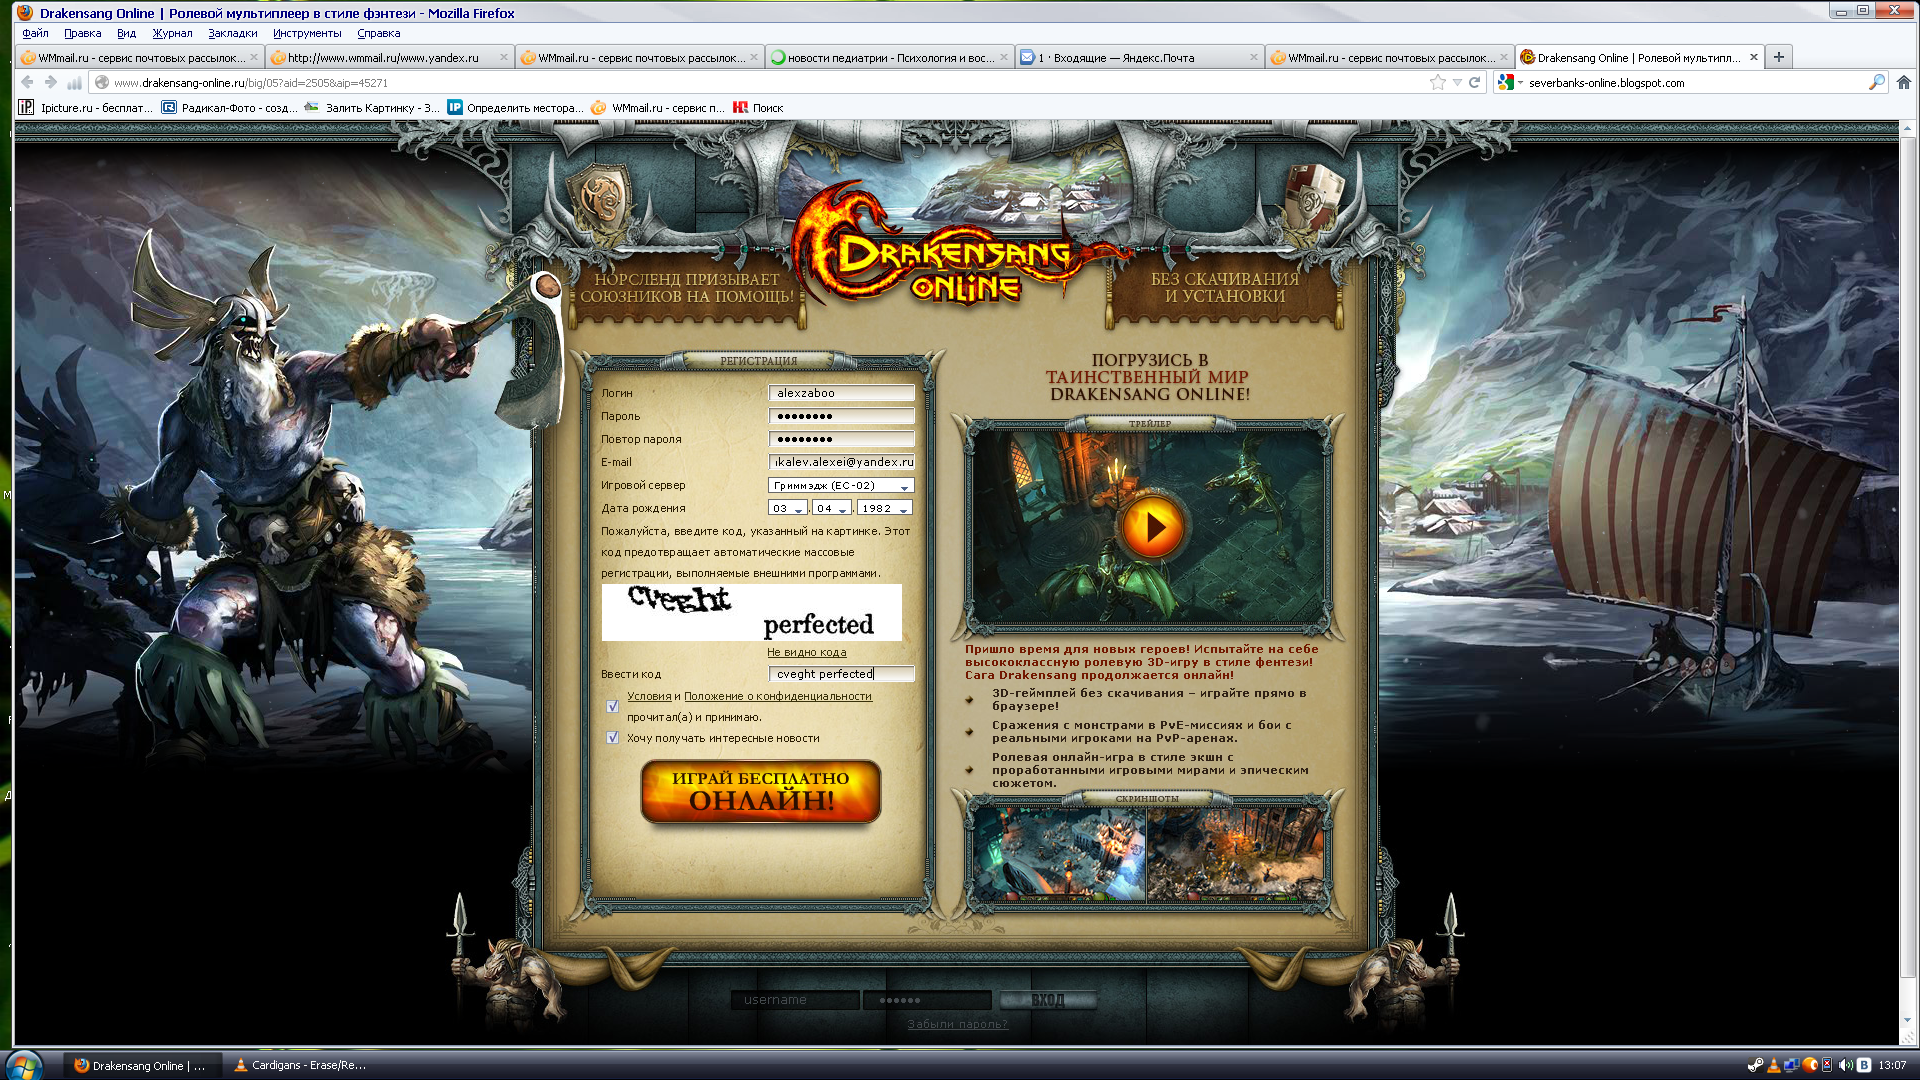
Task: Click the browser Forward arrow button
Action: (50, 83)
